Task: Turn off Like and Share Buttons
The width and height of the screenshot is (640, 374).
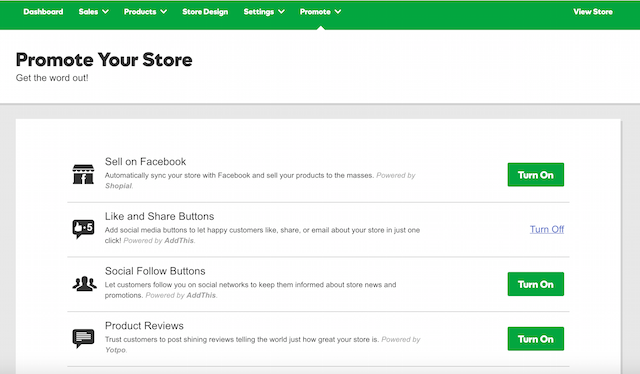Action: pyautogui.click(x=547, y=229)
